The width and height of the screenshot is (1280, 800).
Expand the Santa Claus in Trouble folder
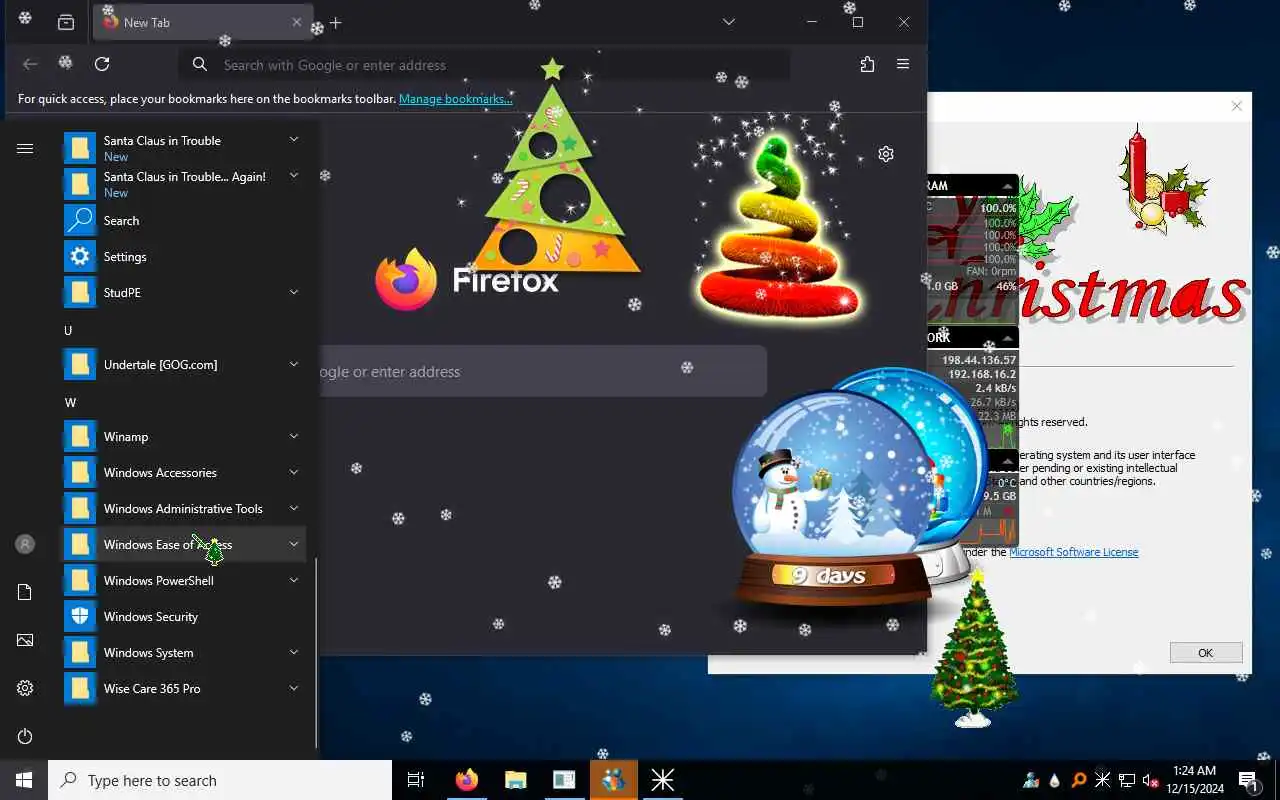coord(294,140)
